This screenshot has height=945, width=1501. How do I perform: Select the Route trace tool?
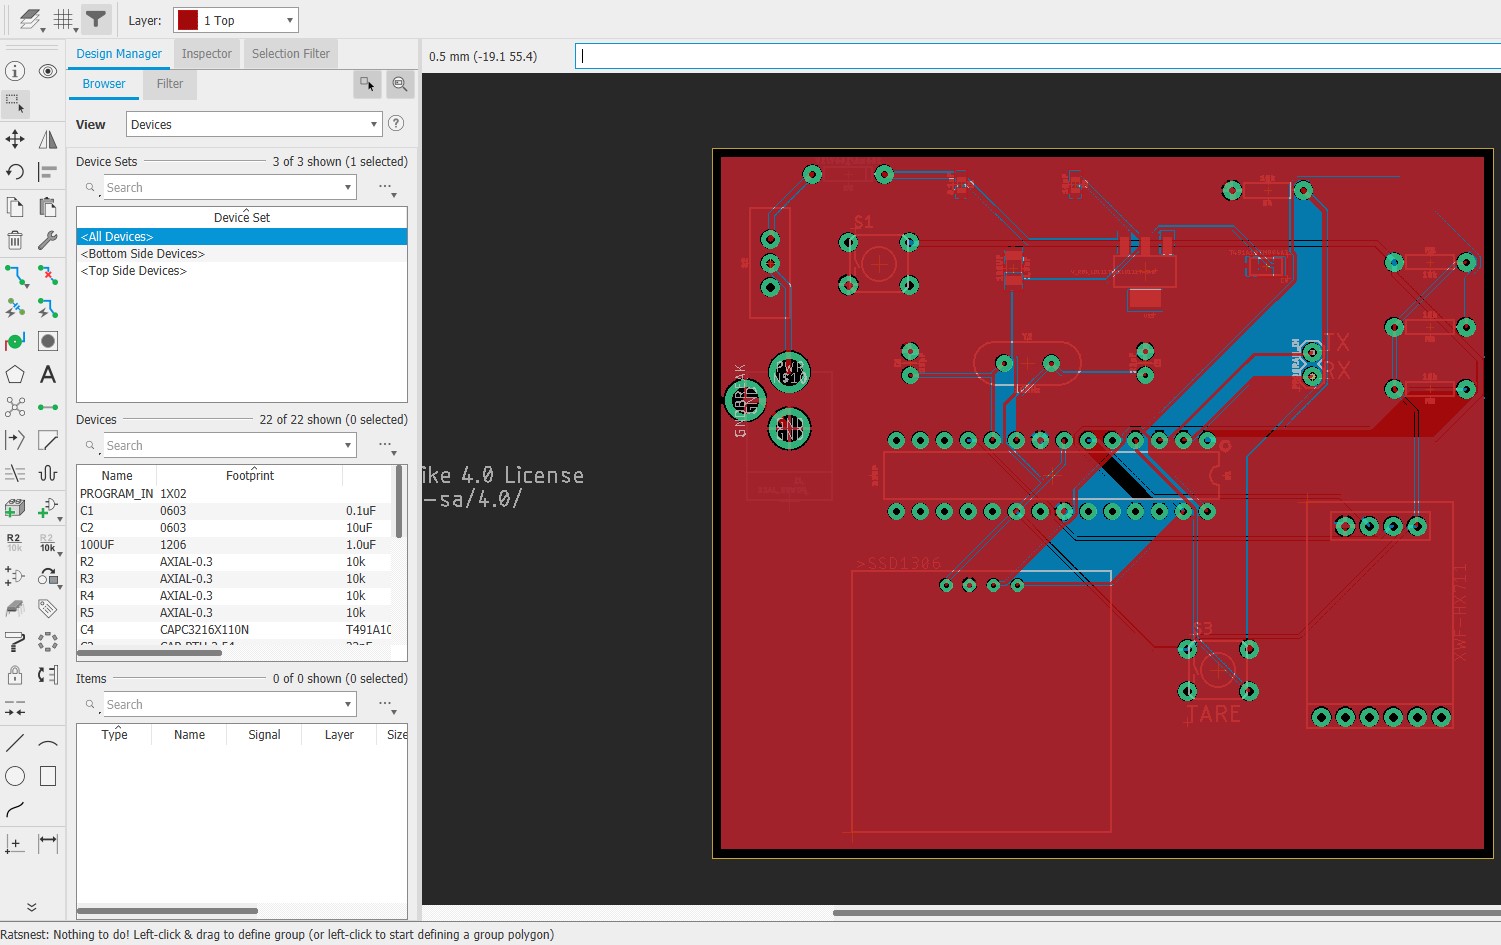point(15,275)
